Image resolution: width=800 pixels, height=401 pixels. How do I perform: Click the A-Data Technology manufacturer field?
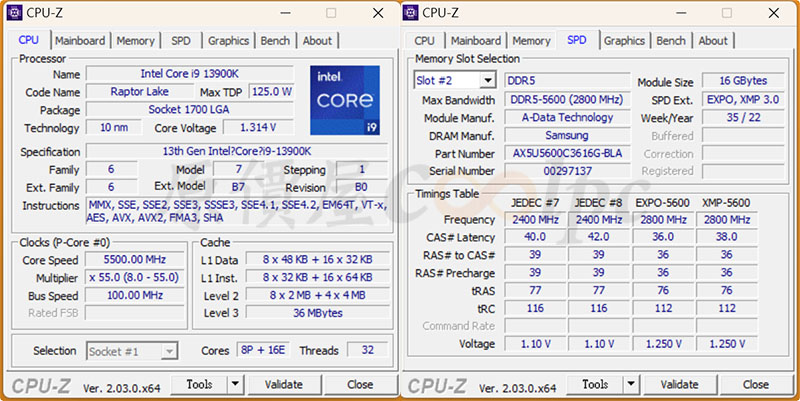[567, 118]
